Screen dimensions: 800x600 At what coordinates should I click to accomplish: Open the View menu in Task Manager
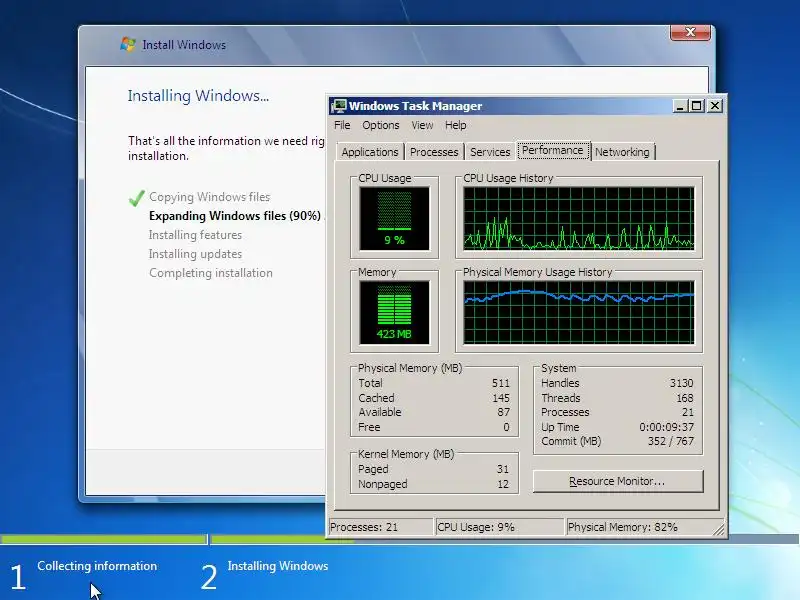coord(422,125)
